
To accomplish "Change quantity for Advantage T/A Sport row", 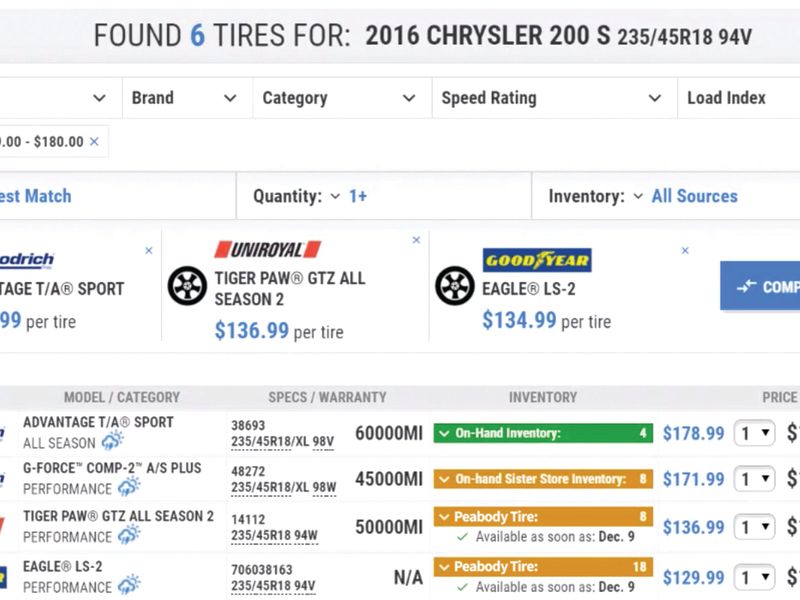I will (755, 434).
